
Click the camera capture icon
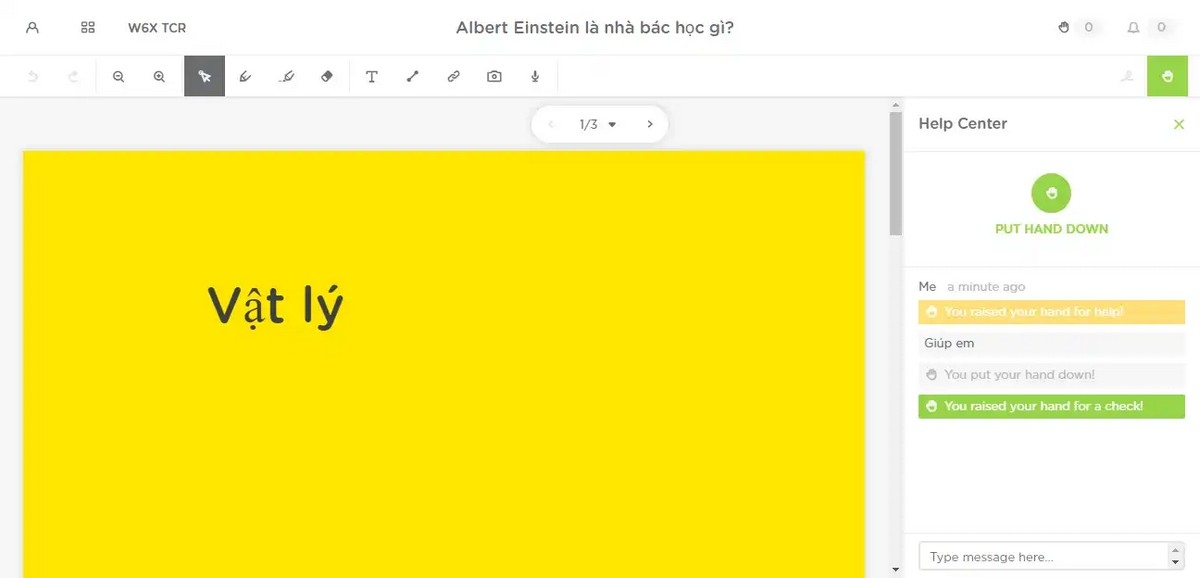[x=494, y=76]
